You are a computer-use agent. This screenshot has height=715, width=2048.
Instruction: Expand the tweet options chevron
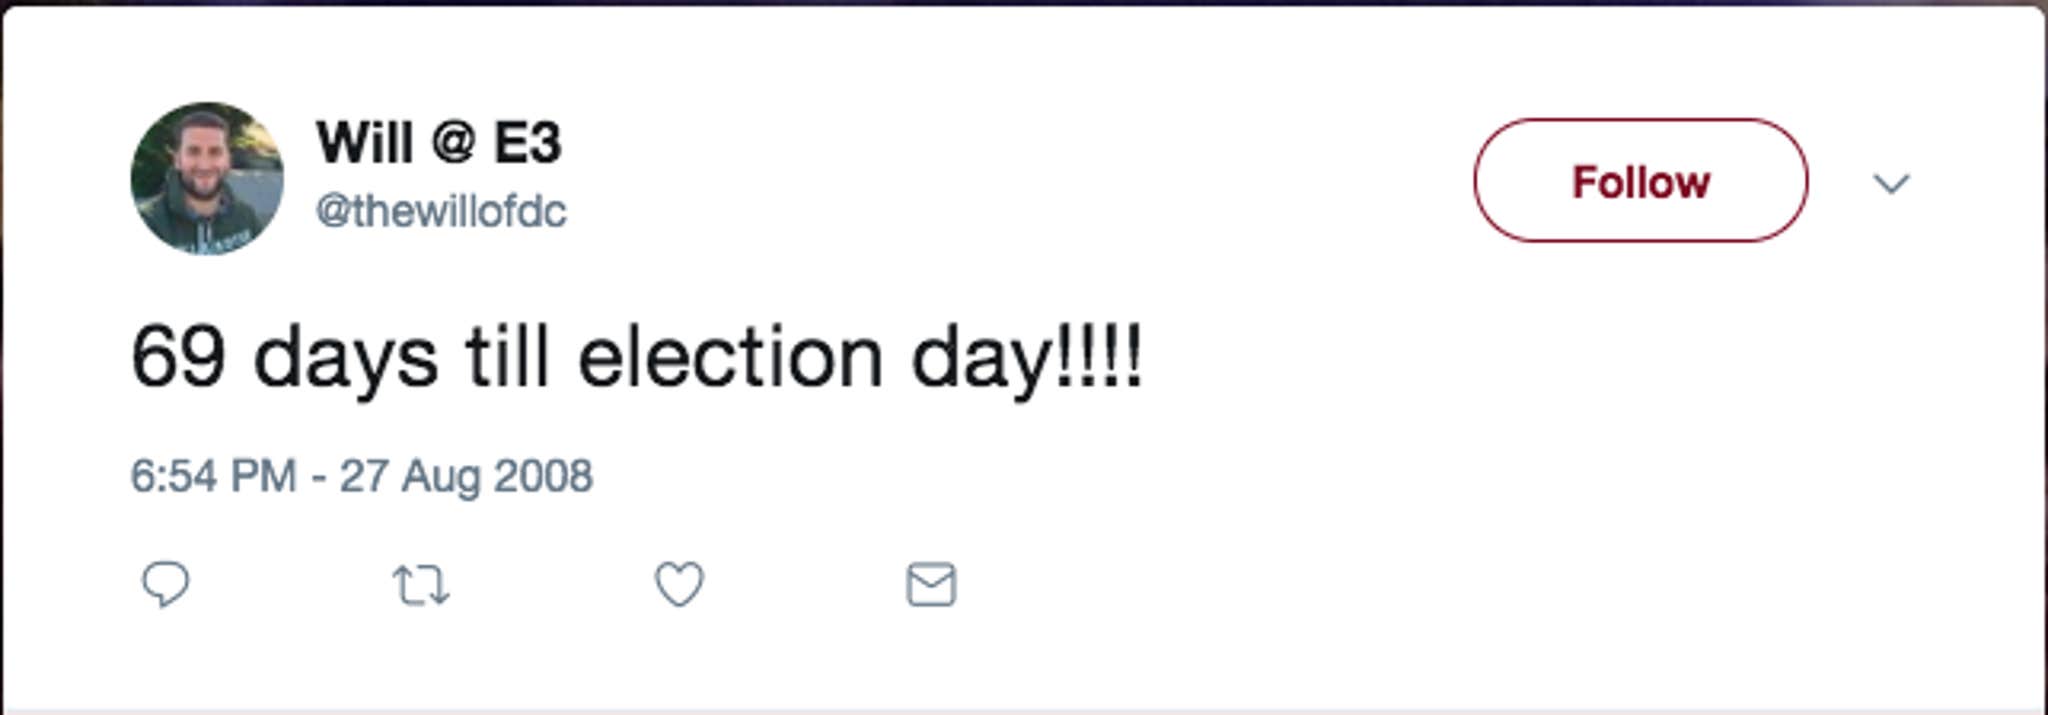(1890, 183)
